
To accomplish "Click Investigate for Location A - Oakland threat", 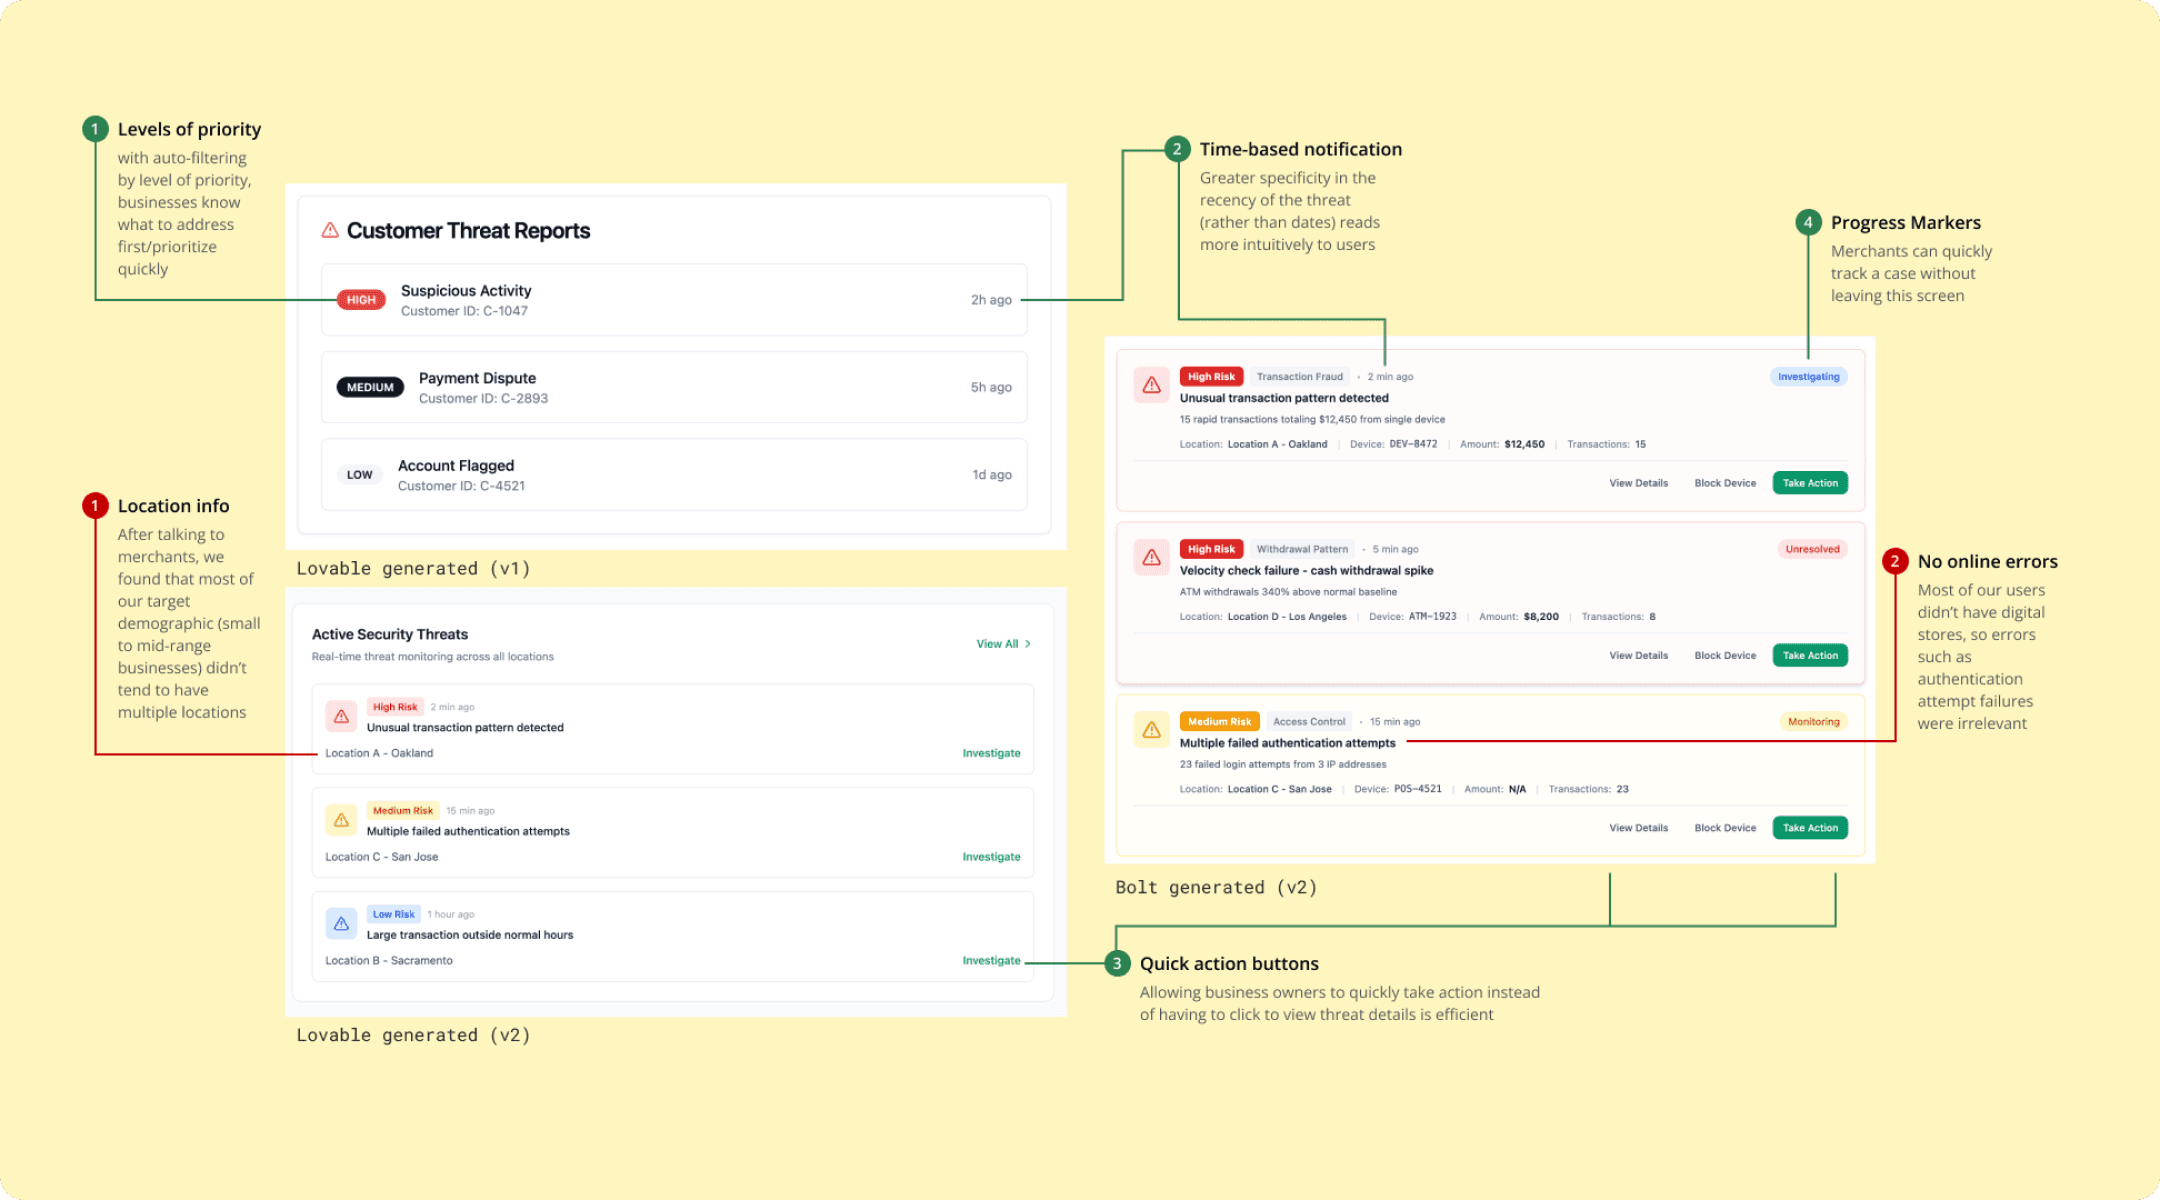I will pos(991,753).
